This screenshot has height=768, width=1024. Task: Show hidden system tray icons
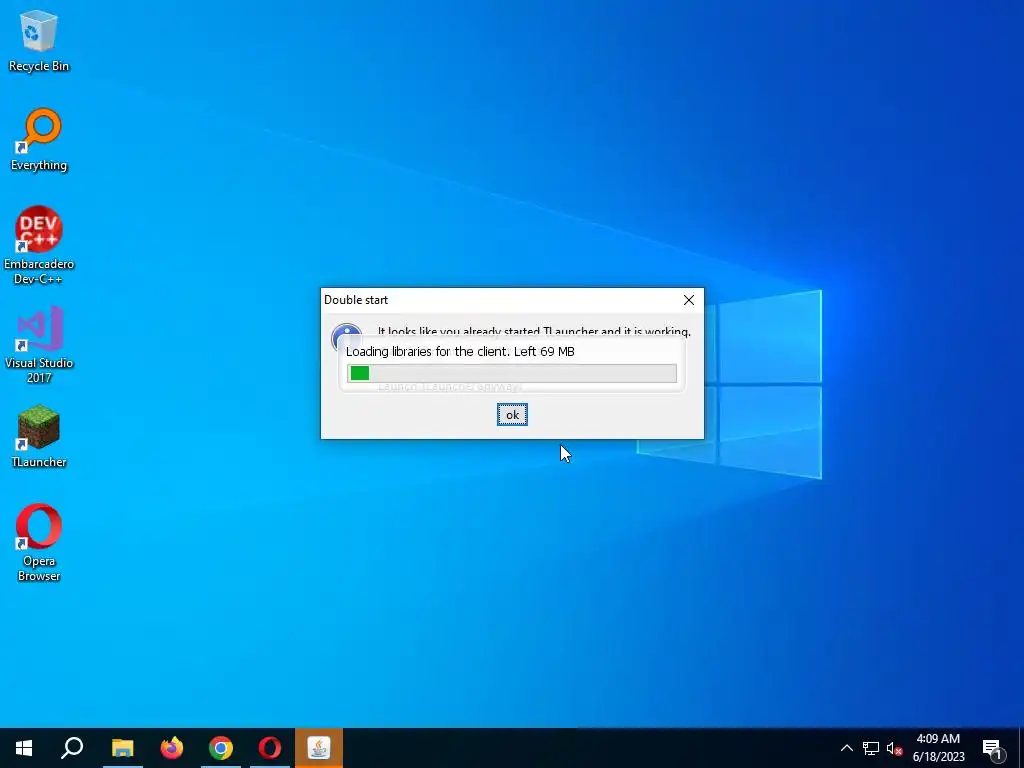point(846,748)
